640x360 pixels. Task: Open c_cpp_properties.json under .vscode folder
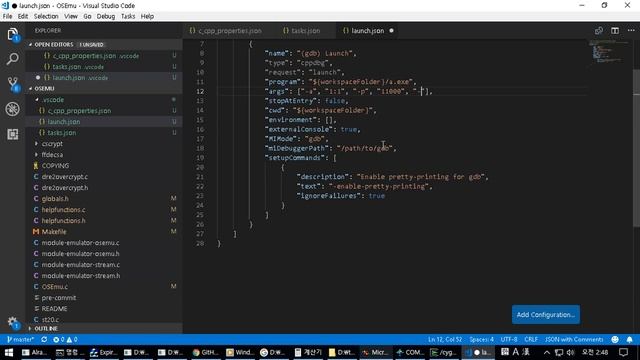tap(104, 111)
